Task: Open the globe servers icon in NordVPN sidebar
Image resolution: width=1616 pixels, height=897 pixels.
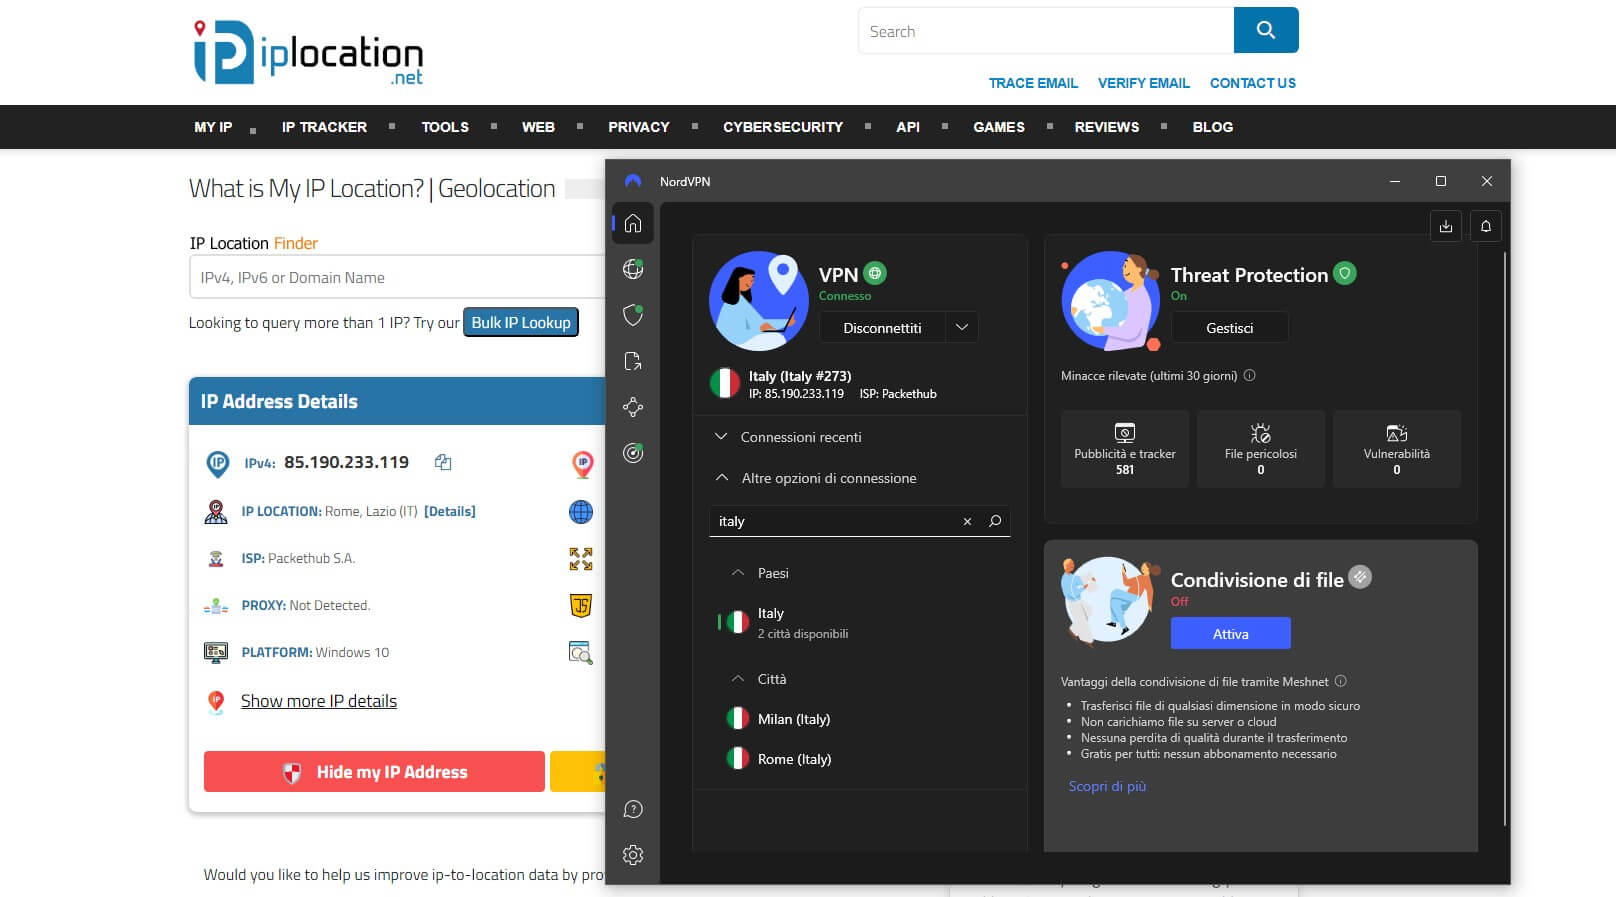Action: coord(633,269)
